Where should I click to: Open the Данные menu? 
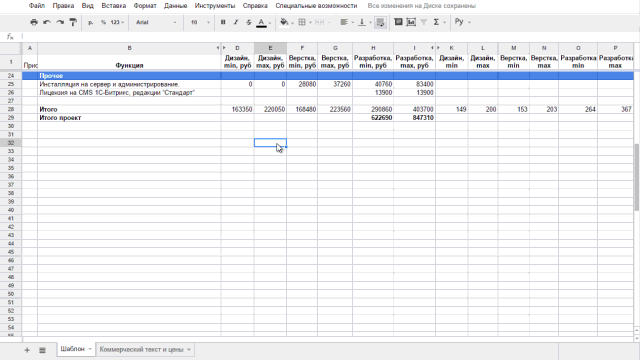(176, 6)
